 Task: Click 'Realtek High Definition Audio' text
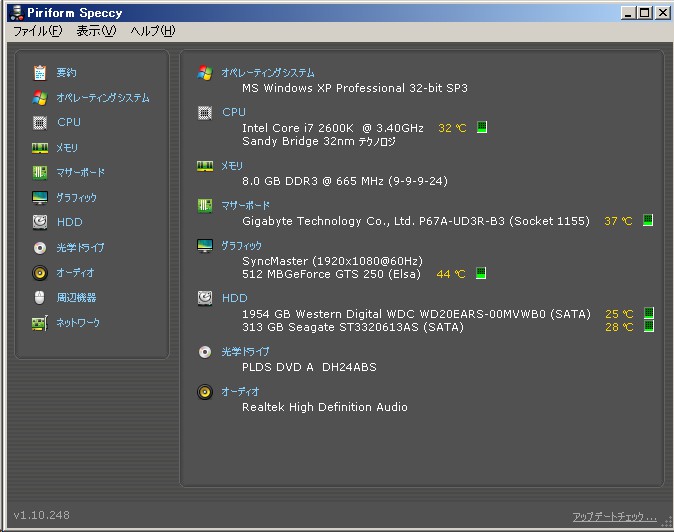pyautogui.click(x=325, y=407)
